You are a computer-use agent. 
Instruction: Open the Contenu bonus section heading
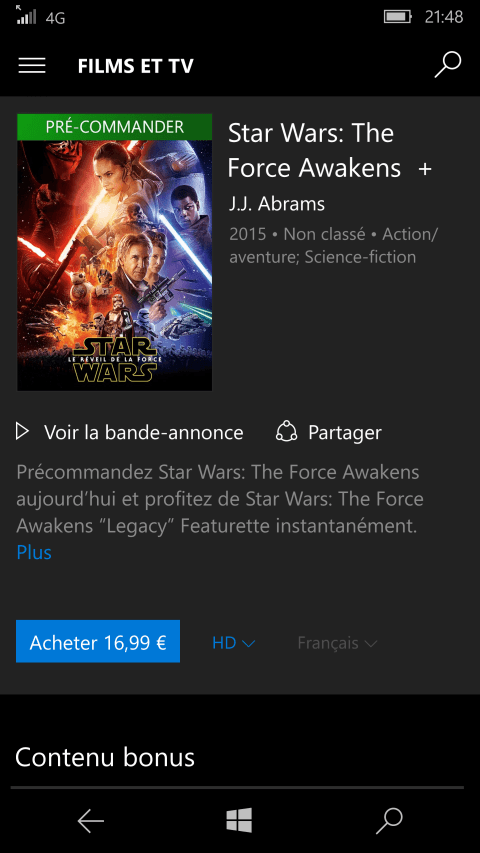[104, 757]
